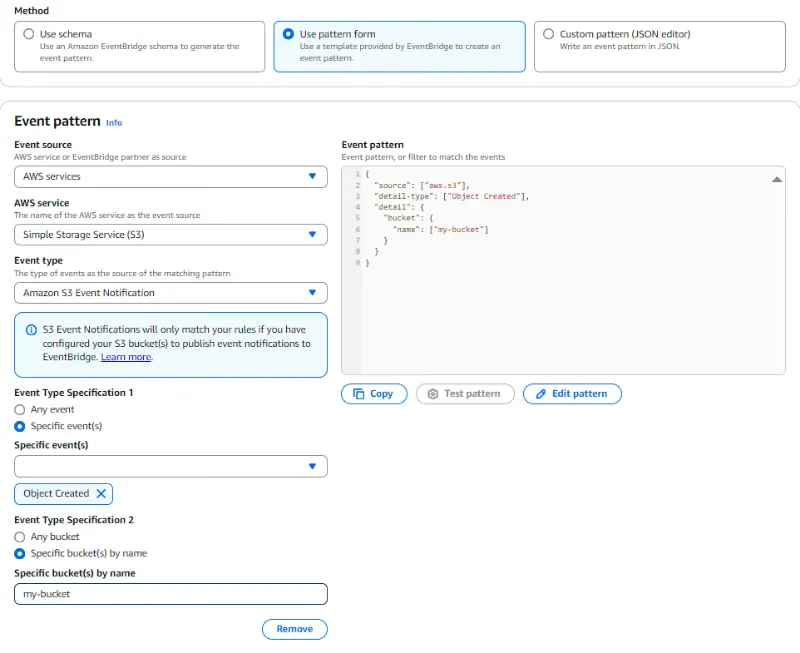The height and width of the screenshot is (653, 800).
Task: Select the Use schema method
Action: (x=139, y=46)
